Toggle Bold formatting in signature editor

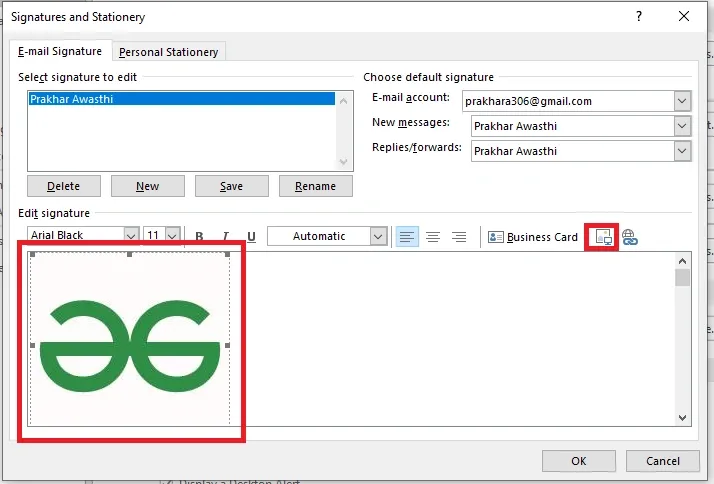pos(199,236)
